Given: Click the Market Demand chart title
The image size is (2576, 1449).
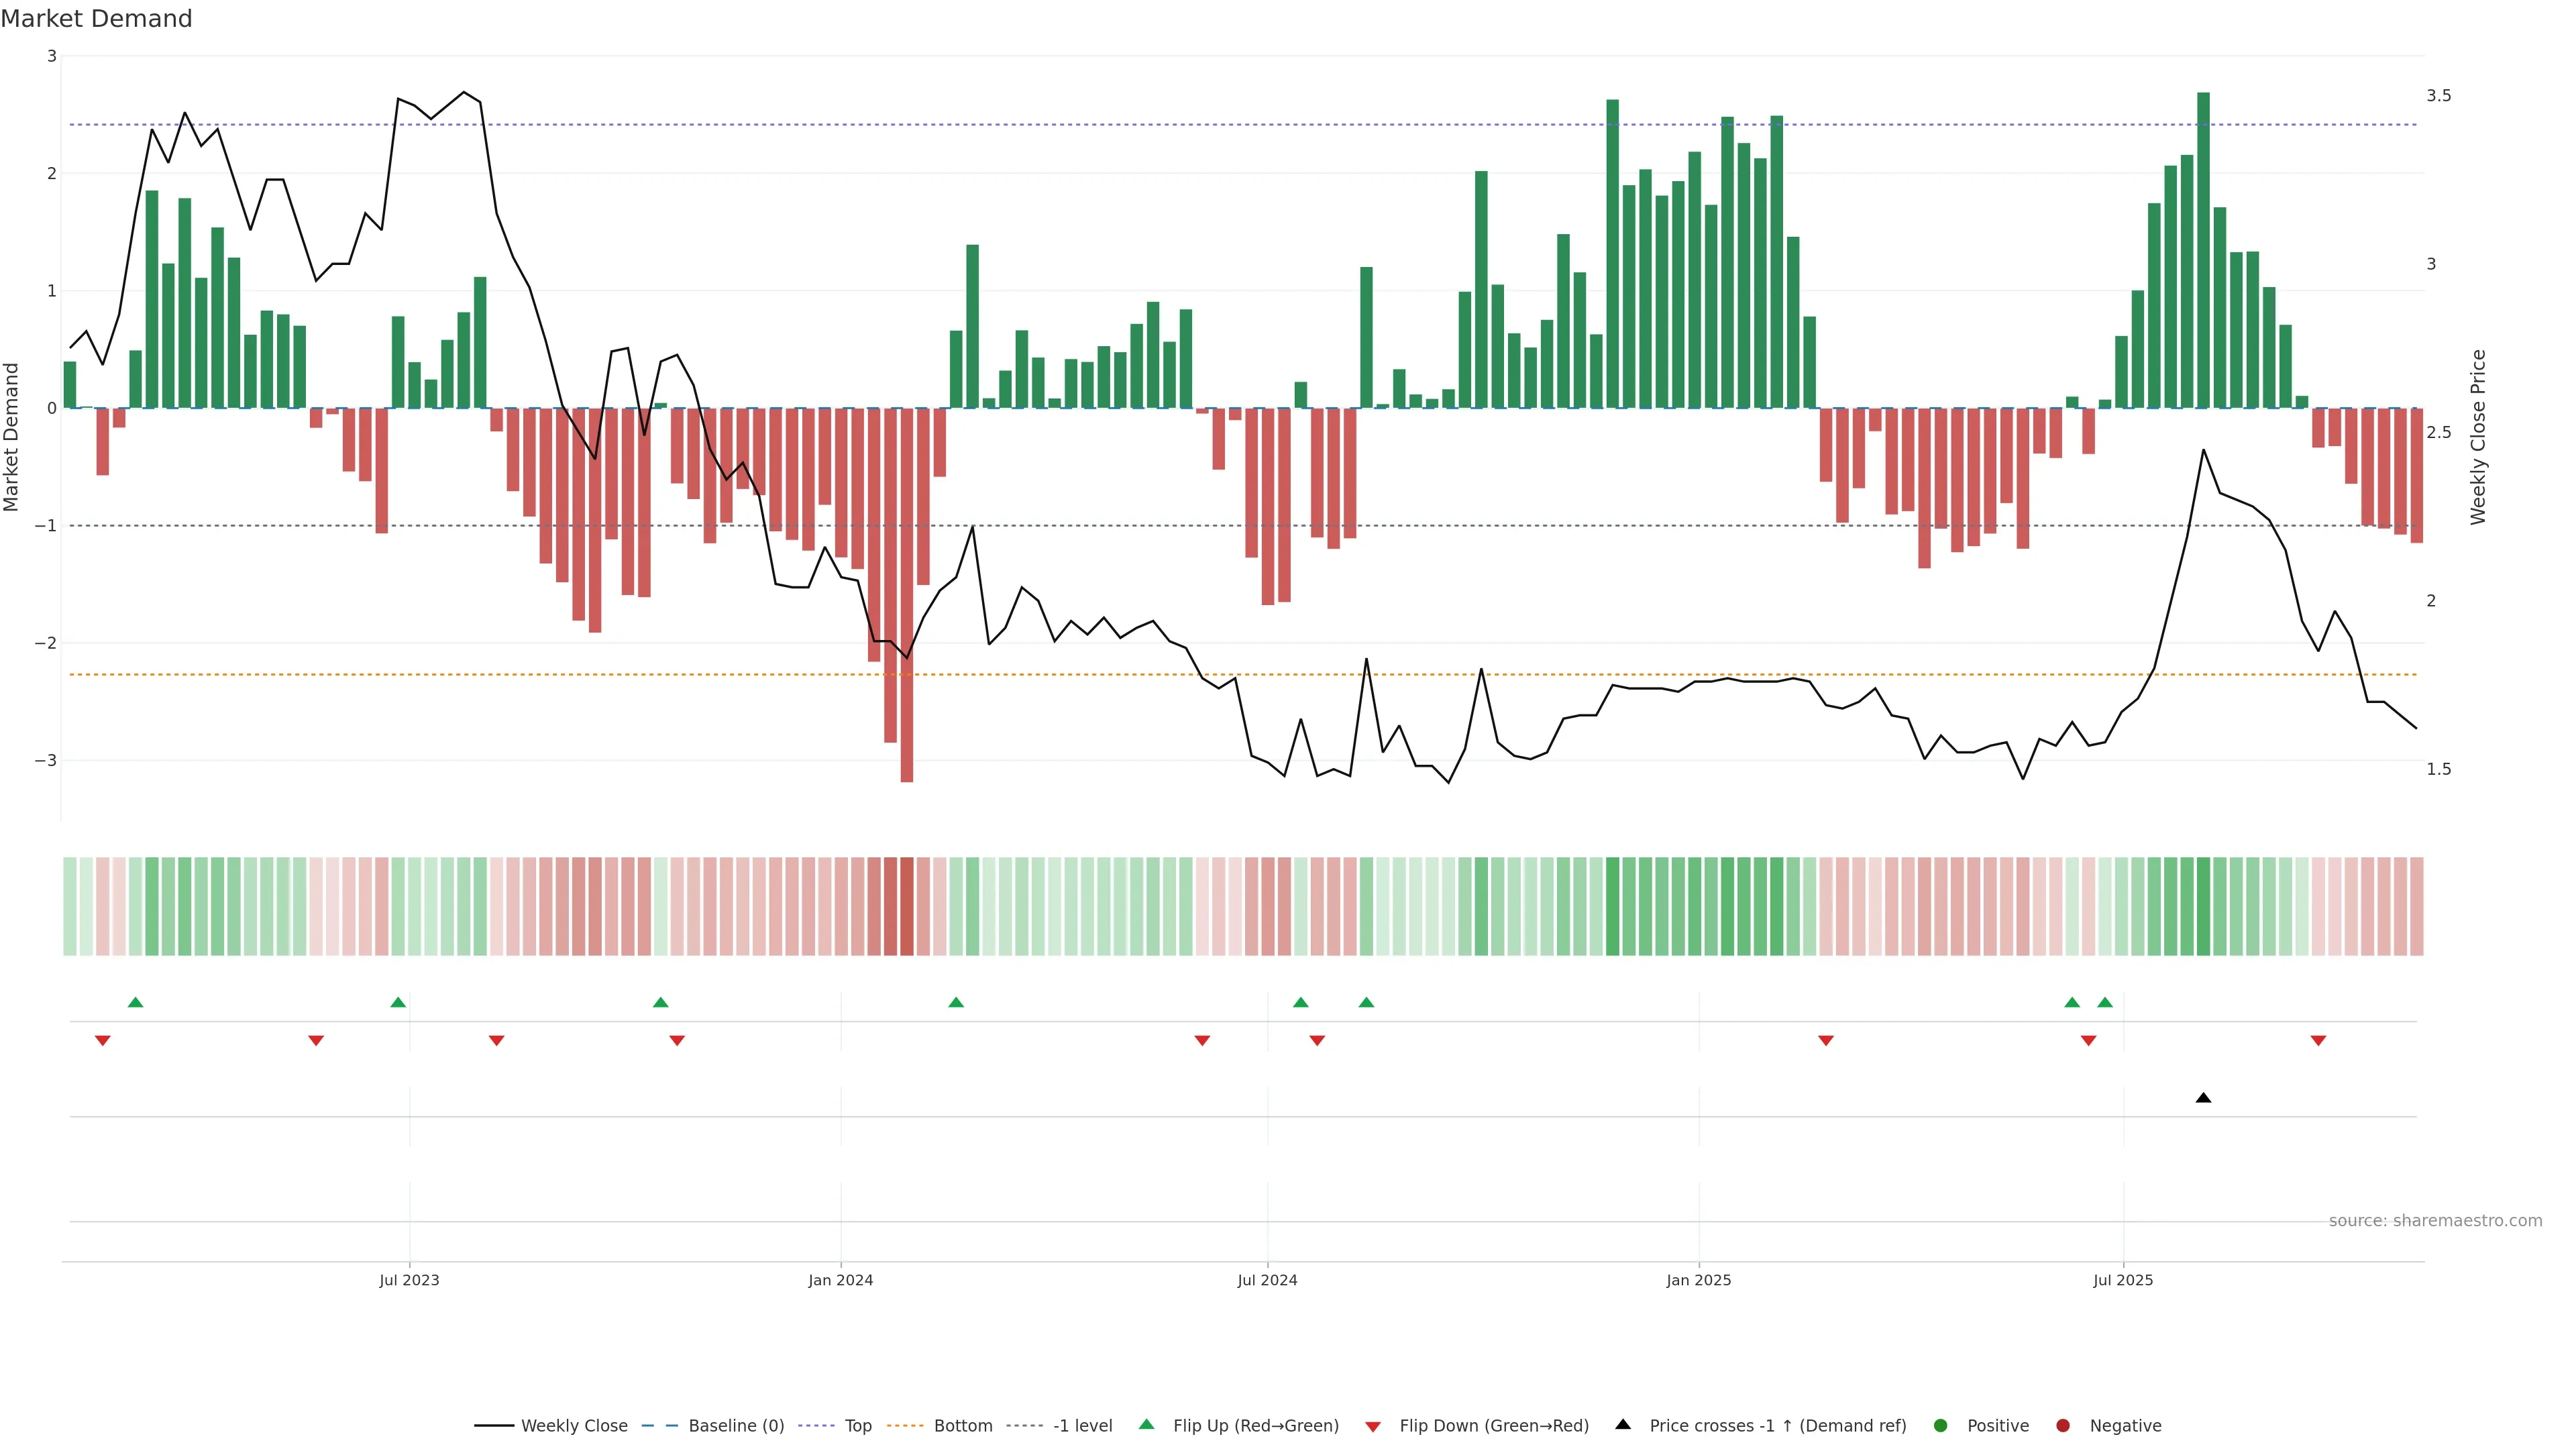Looking at the screenshot, I should click(x=96, y=19).
